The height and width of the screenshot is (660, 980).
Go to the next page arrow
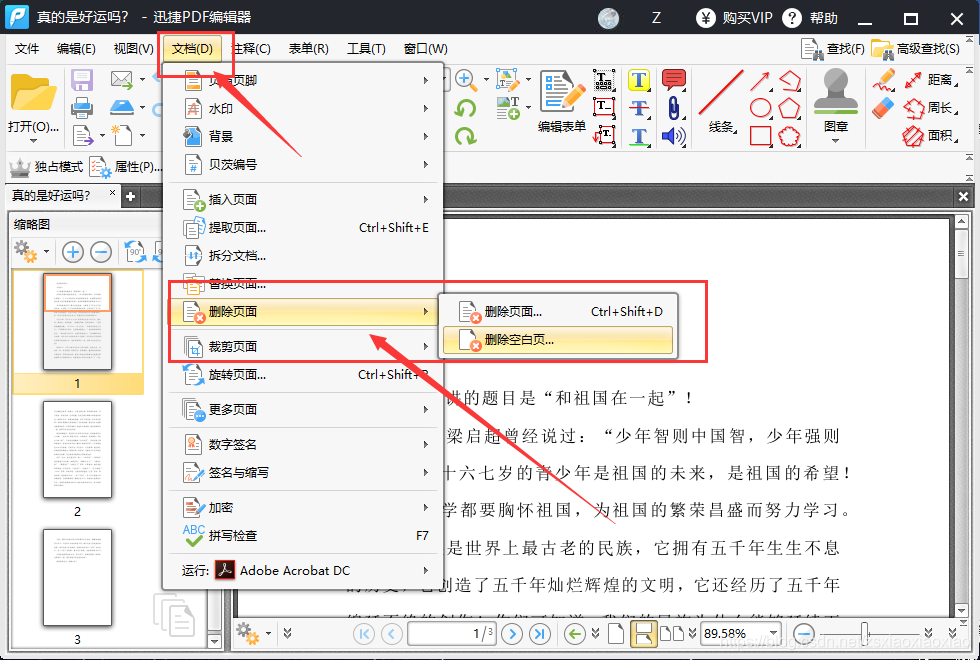click(512, 634)
